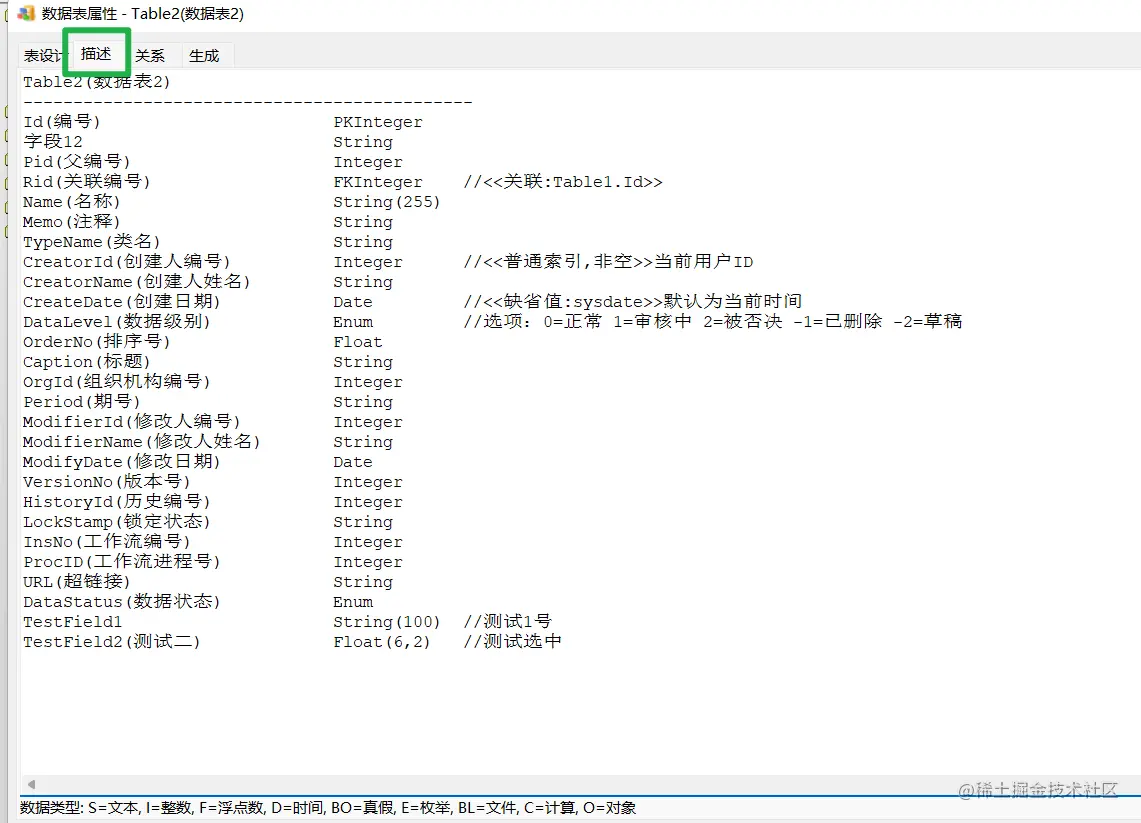Image resolution: width=1141 pixels, height=823 pixels.
Task: Switch to the 关系 tab
Action: click(x=150, y=55)
